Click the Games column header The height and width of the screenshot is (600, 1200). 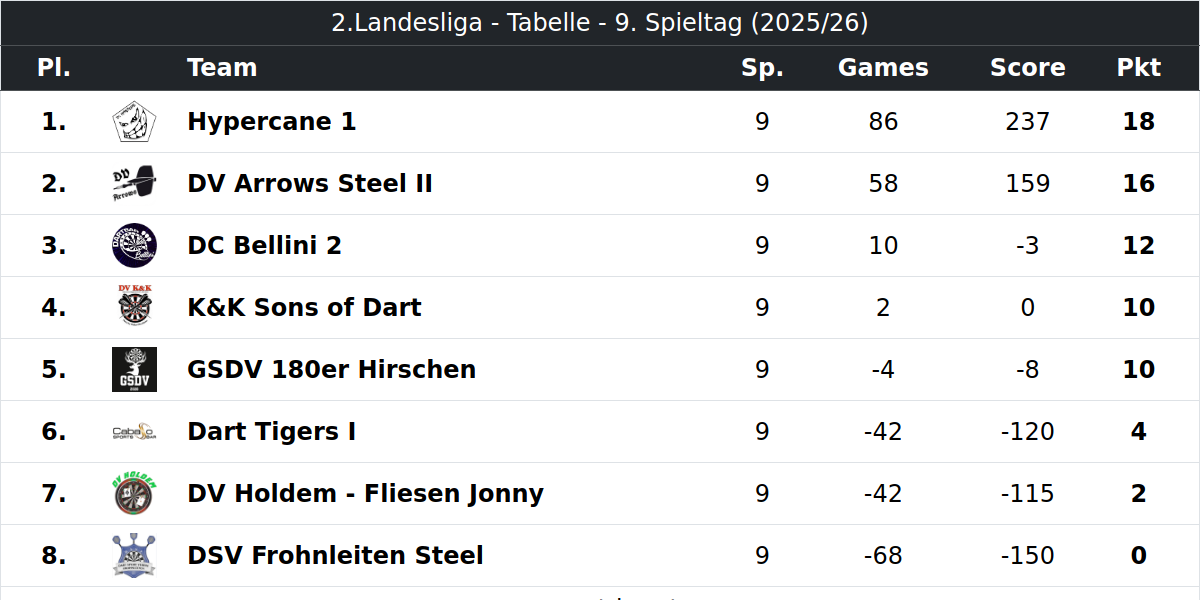(883, 68)
